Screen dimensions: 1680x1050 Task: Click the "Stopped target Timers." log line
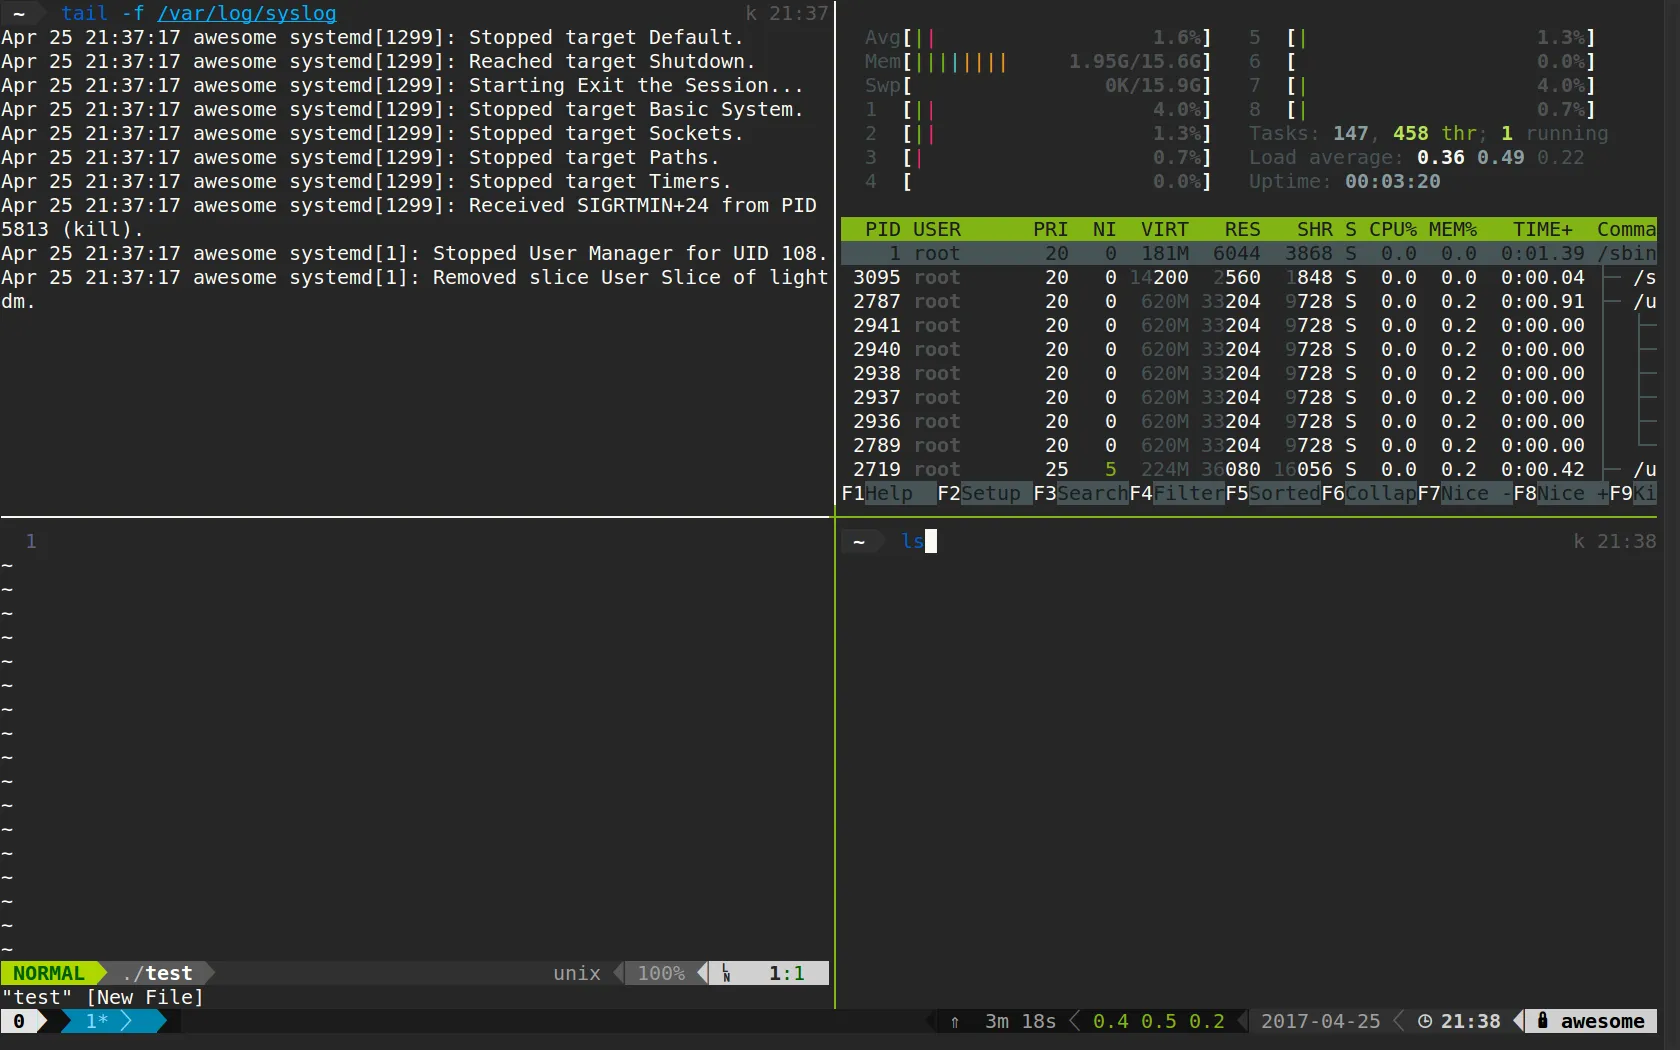tap(366, 181)
